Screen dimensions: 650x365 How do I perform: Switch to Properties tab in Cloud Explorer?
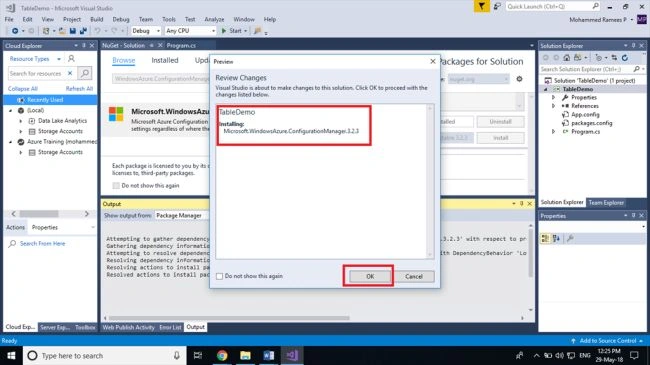tap(45, 227)
